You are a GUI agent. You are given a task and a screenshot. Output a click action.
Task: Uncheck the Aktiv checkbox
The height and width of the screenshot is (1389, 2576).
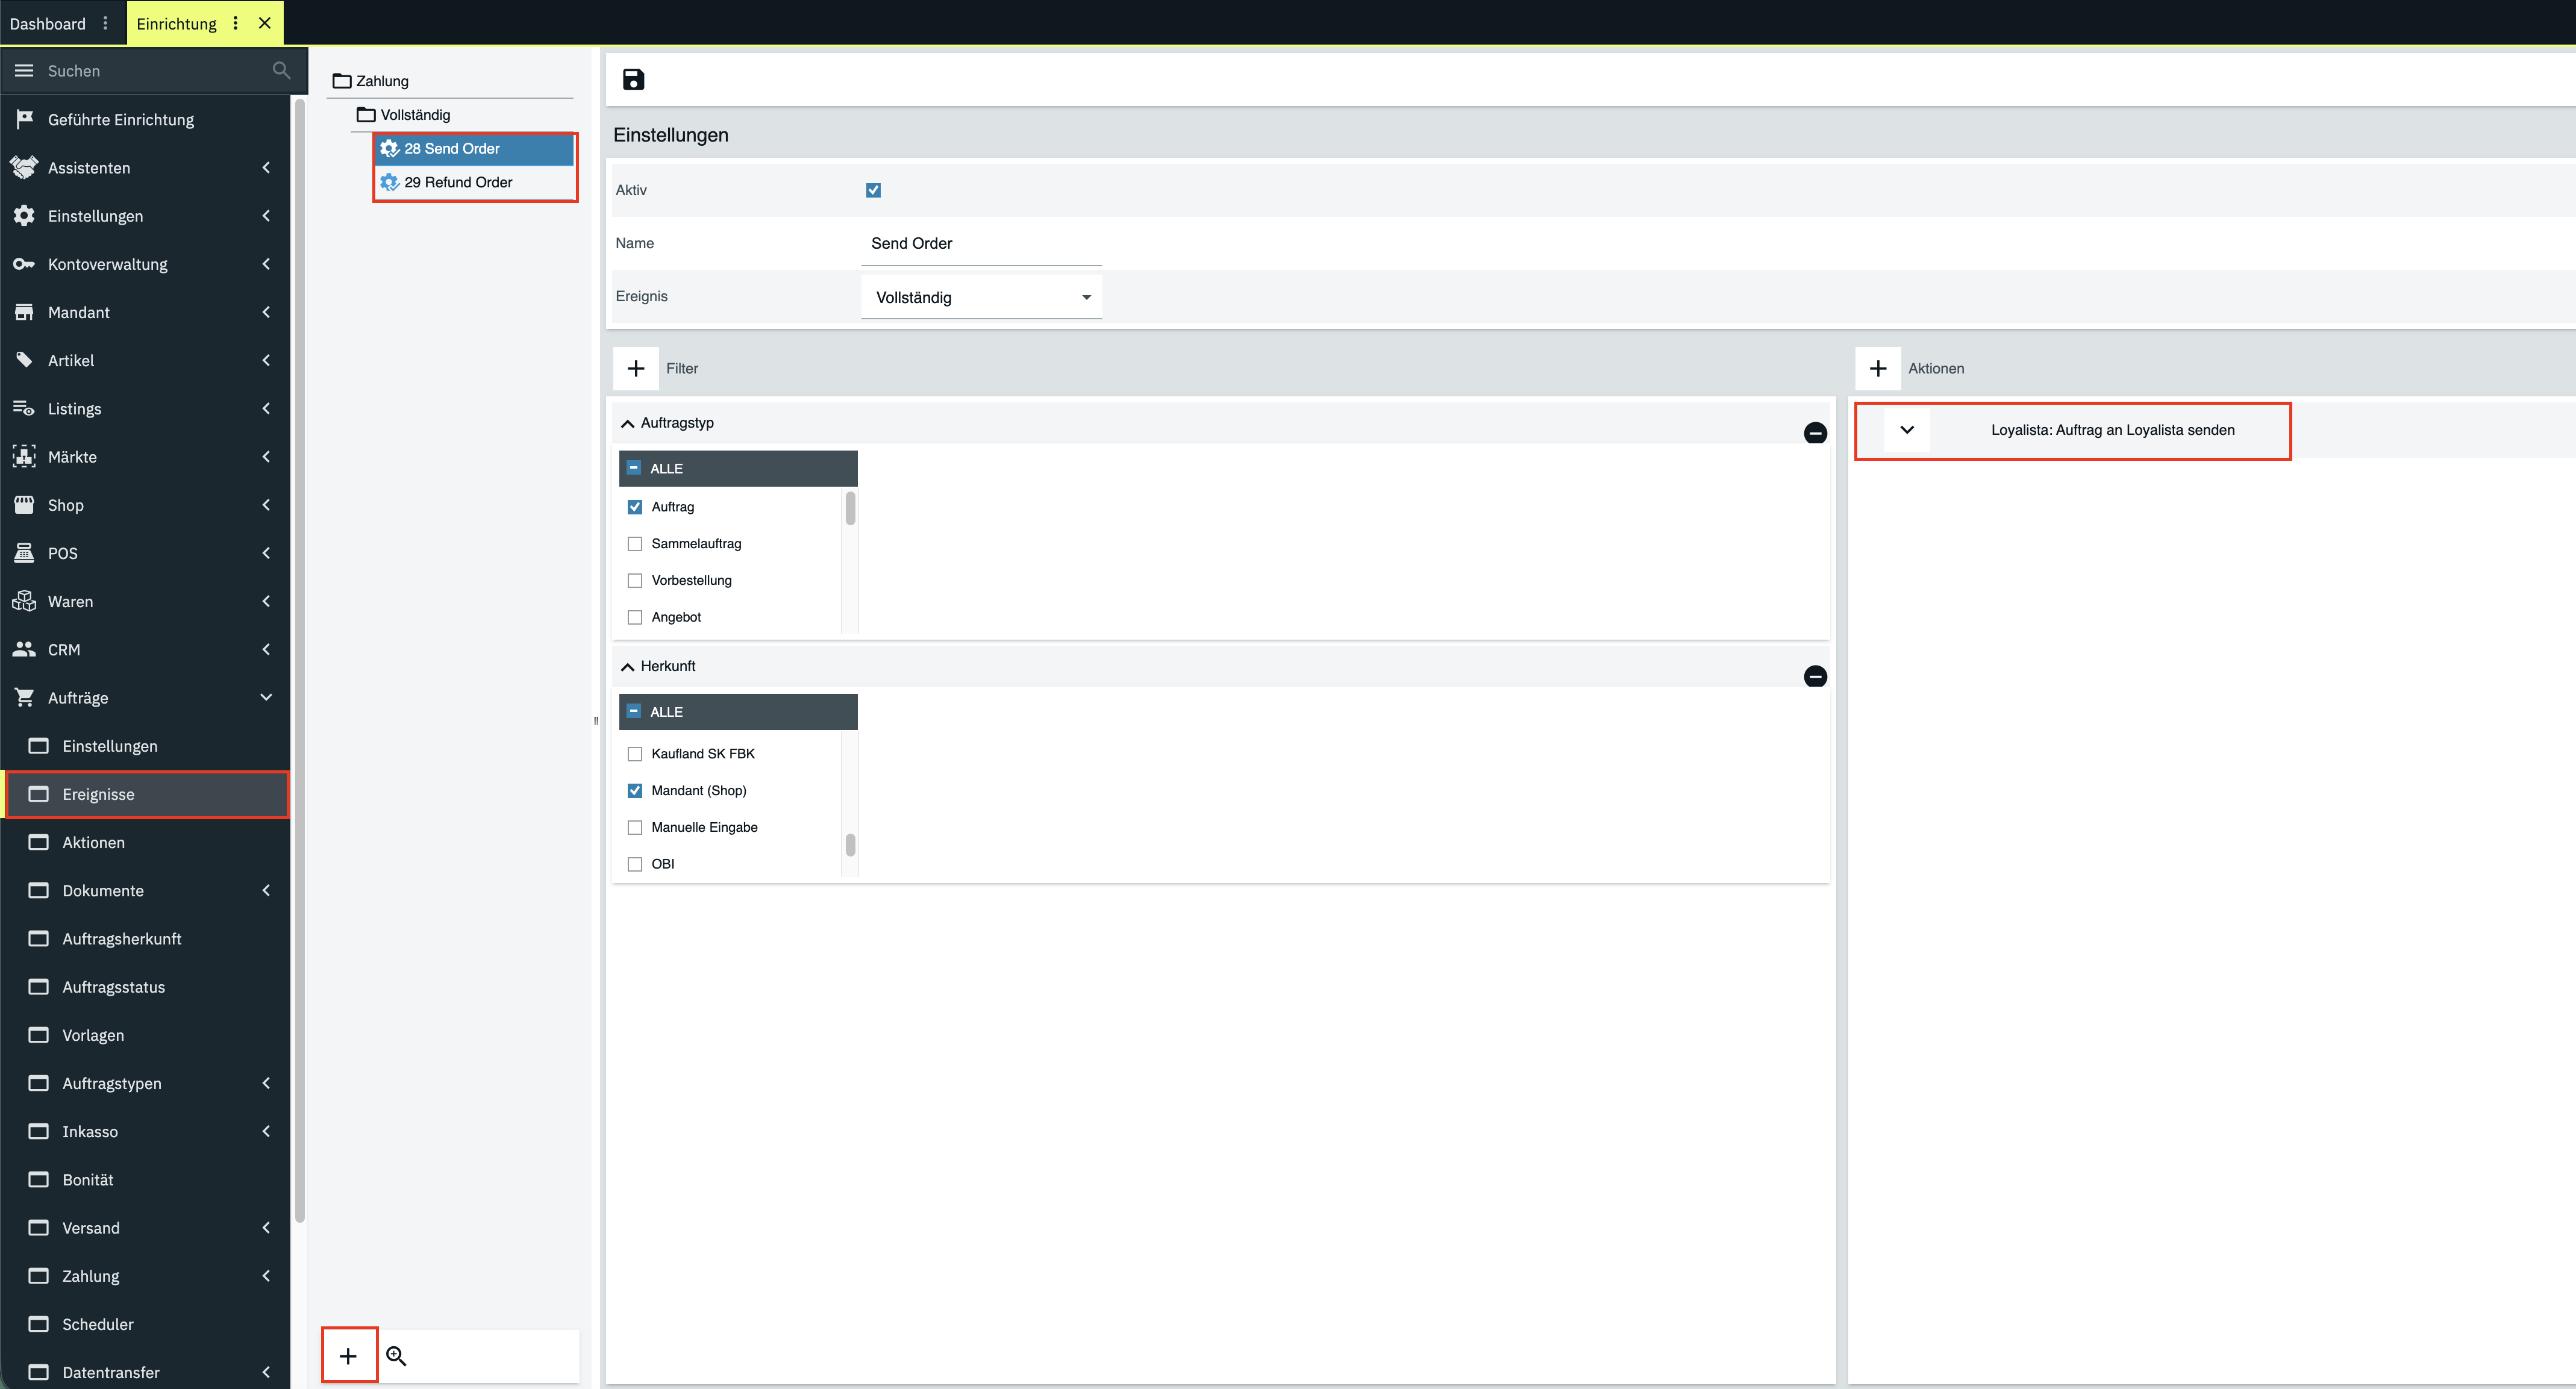[x=873, y=190]
